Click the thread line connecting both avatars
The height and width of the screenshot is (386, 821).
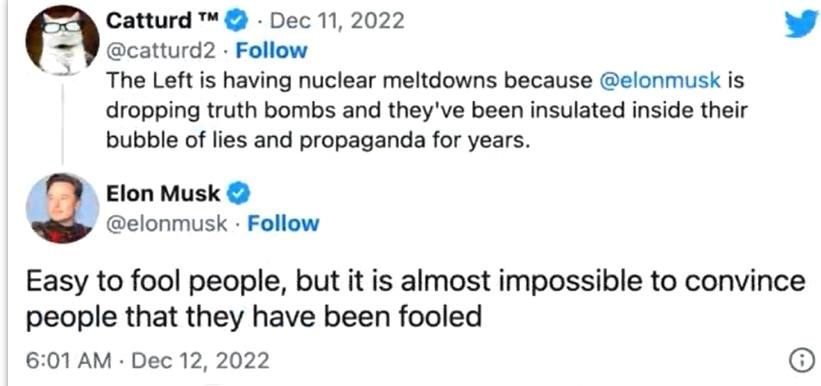click(x=63, y=124)
